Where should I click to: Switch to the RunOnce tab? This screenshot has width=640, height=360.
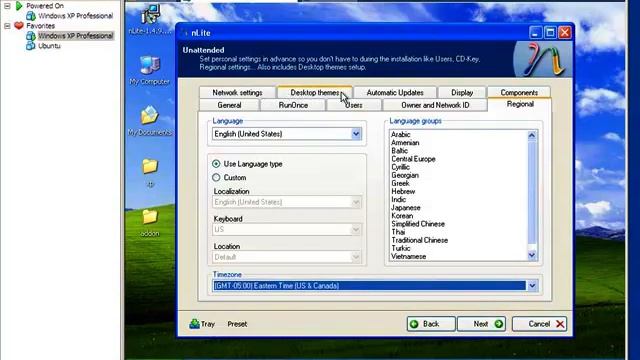pos(293,105)
